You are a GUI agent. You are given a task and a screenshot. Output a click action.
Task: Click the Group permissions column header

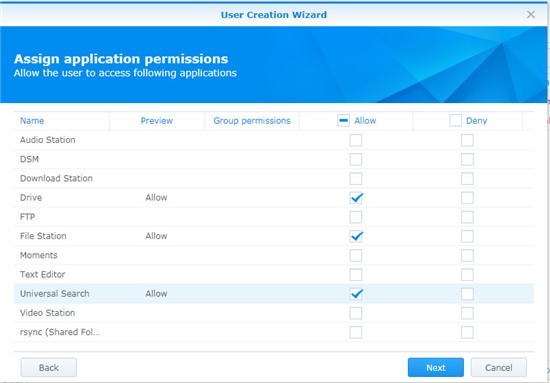pos(252,121)
